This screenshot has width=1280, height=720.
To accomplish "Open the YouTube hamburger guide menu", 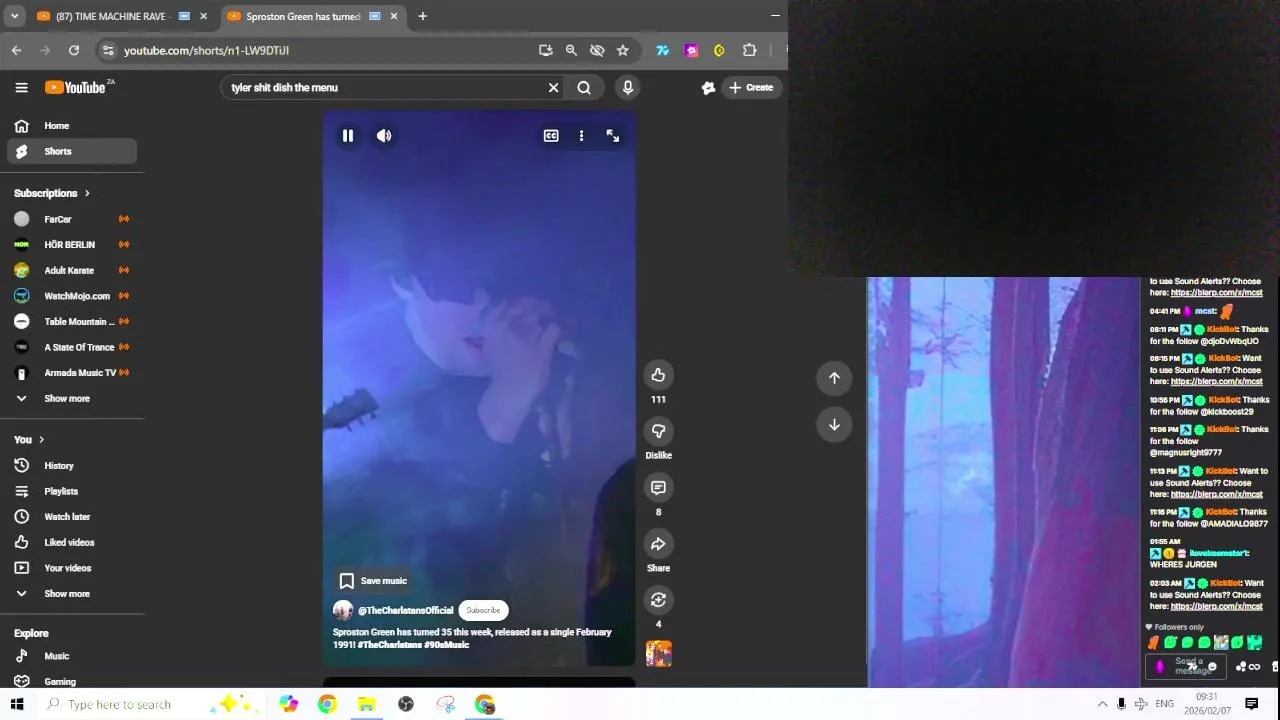I will (x=21, y=87).
